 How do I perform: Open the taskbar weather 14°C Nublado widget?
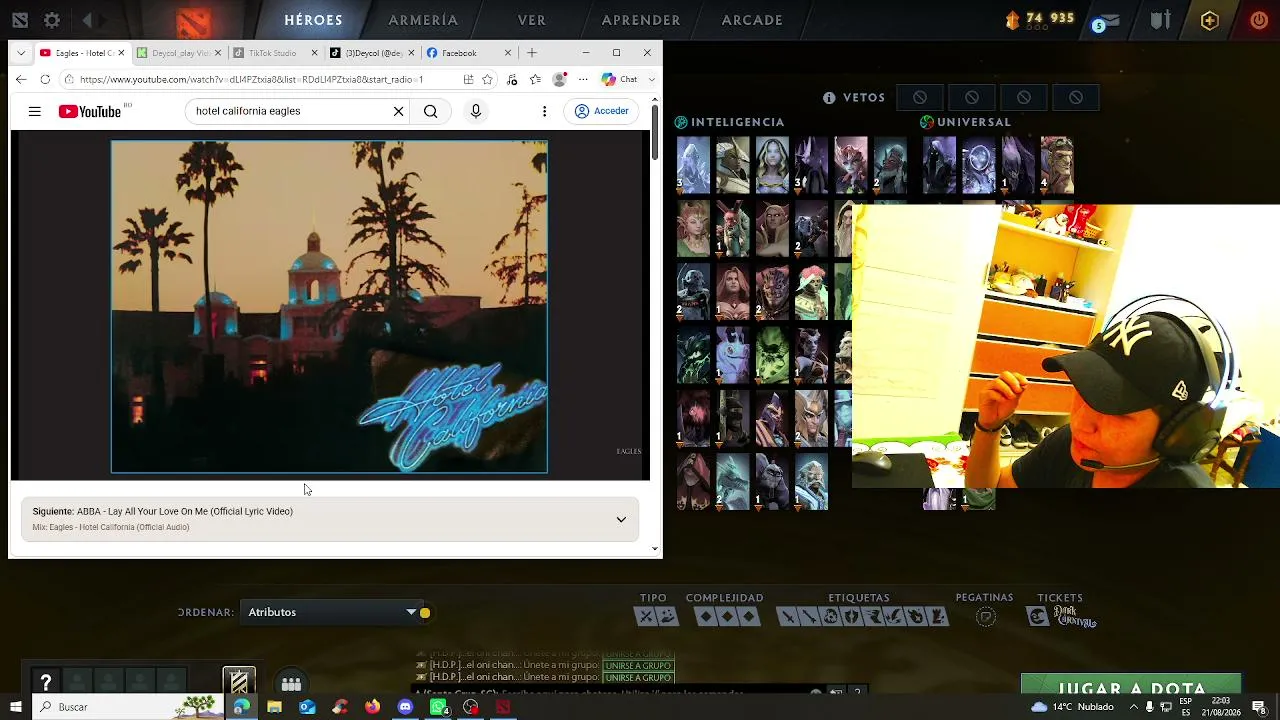1072,707
